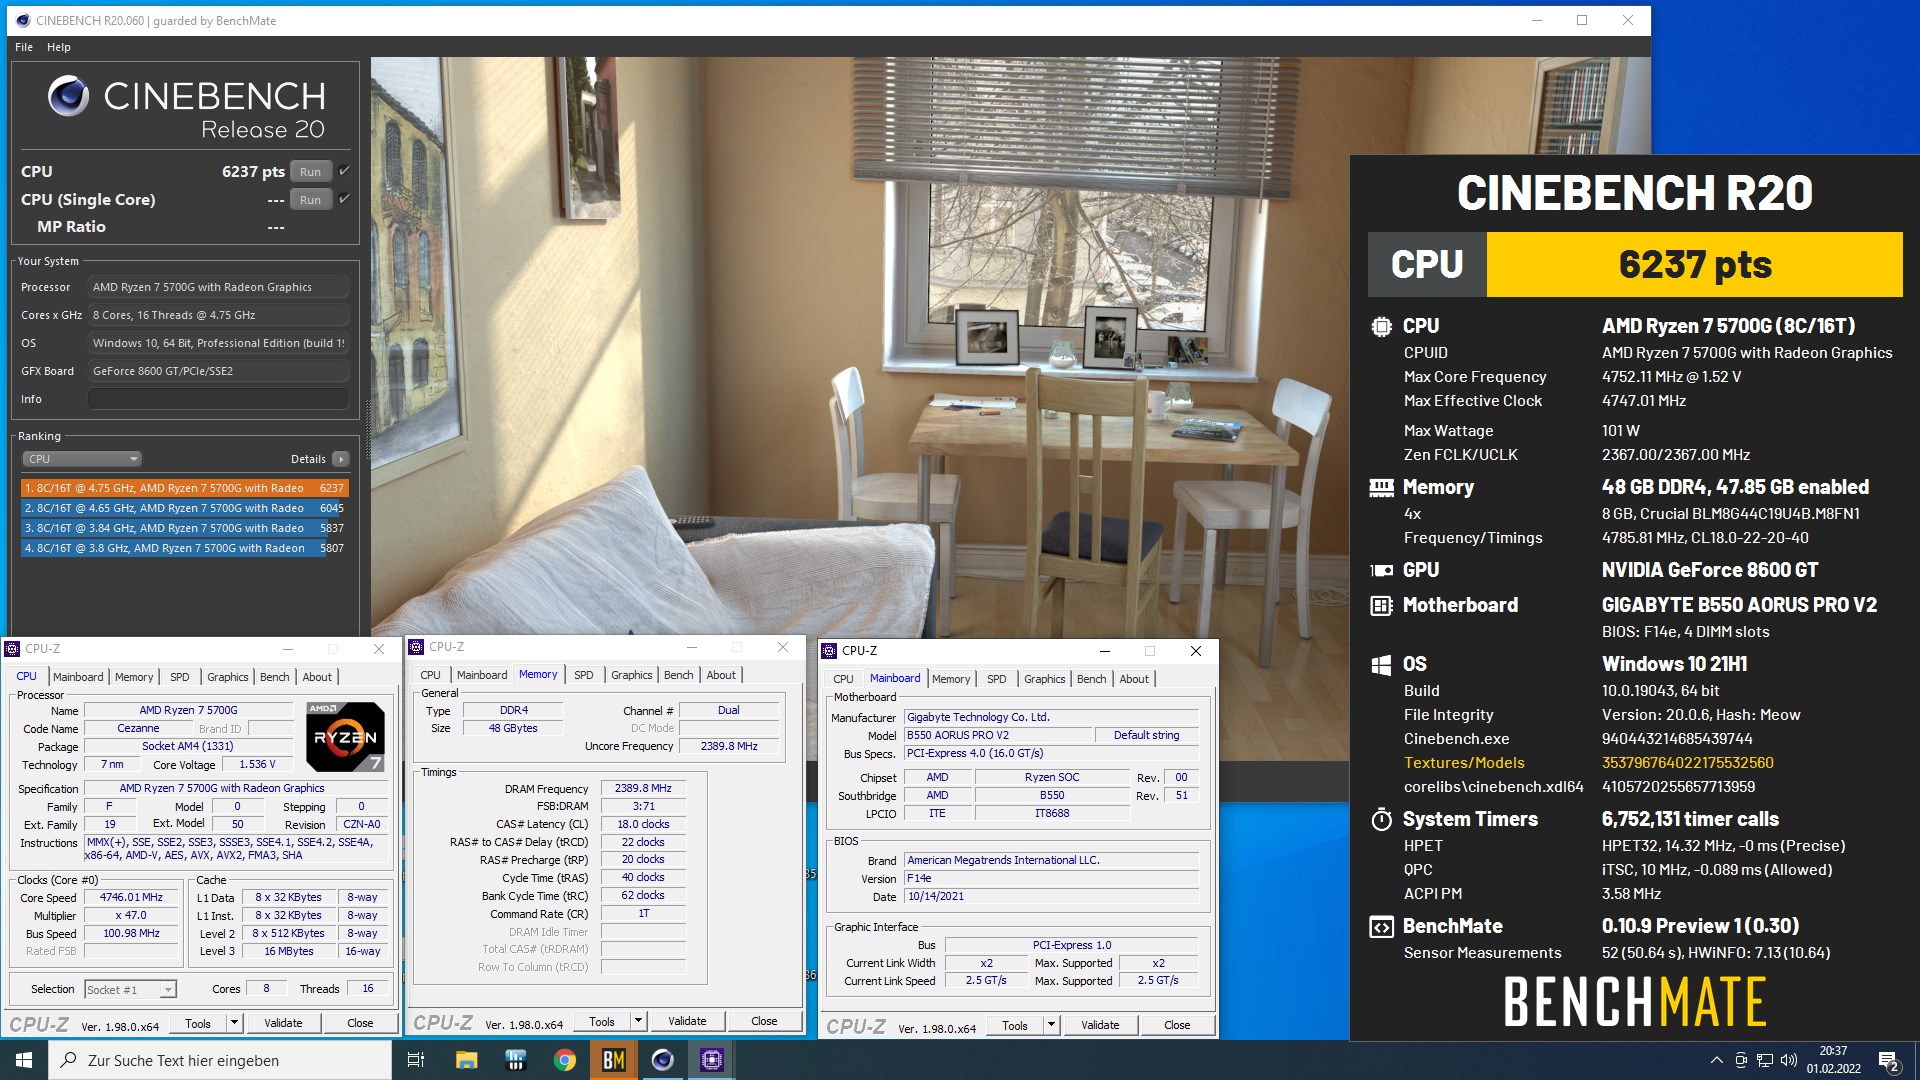Toggle the CPU test checkbox in Cinebench
This screenshot has width=1920, height=1080.
[x=344, y=171]
